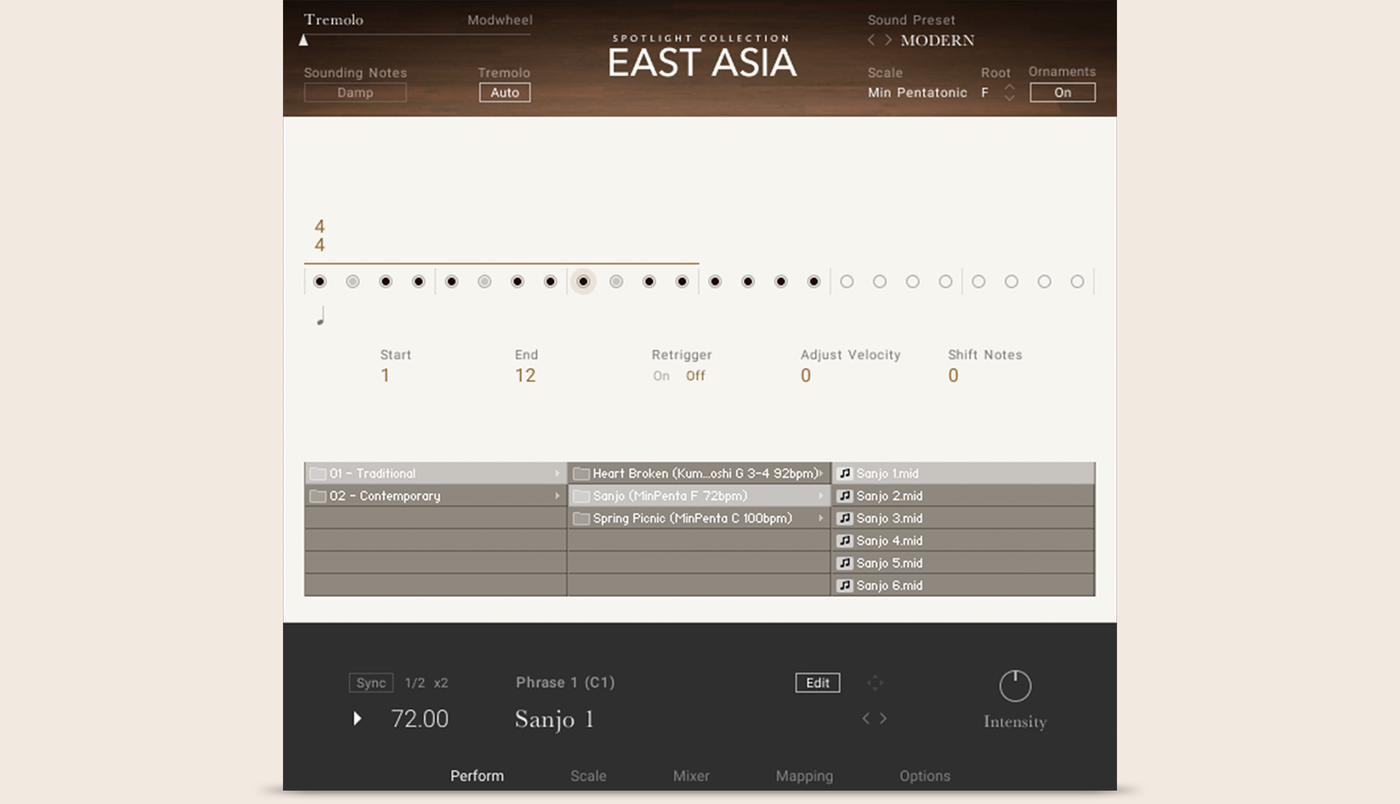Click the Root value F
The height and width of the screenshot is (804, 1400).
pyautogui.click(x=985, y=93)
